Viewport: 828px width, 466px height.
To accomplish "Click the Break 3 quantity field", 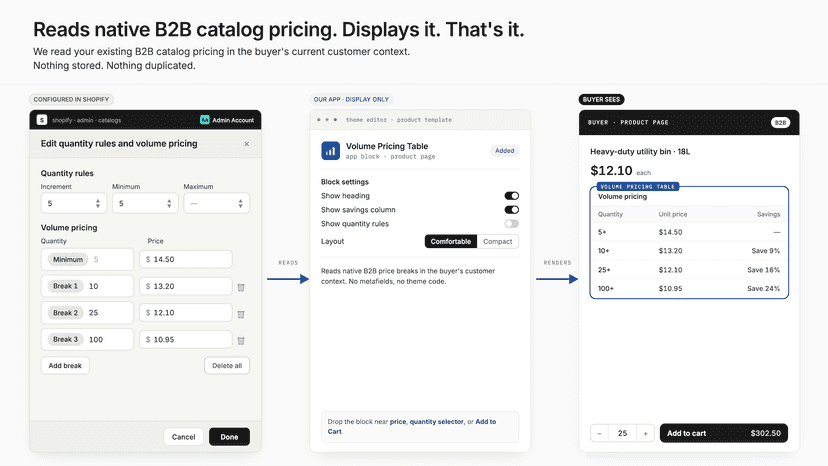I will click(x=87, y=339).
